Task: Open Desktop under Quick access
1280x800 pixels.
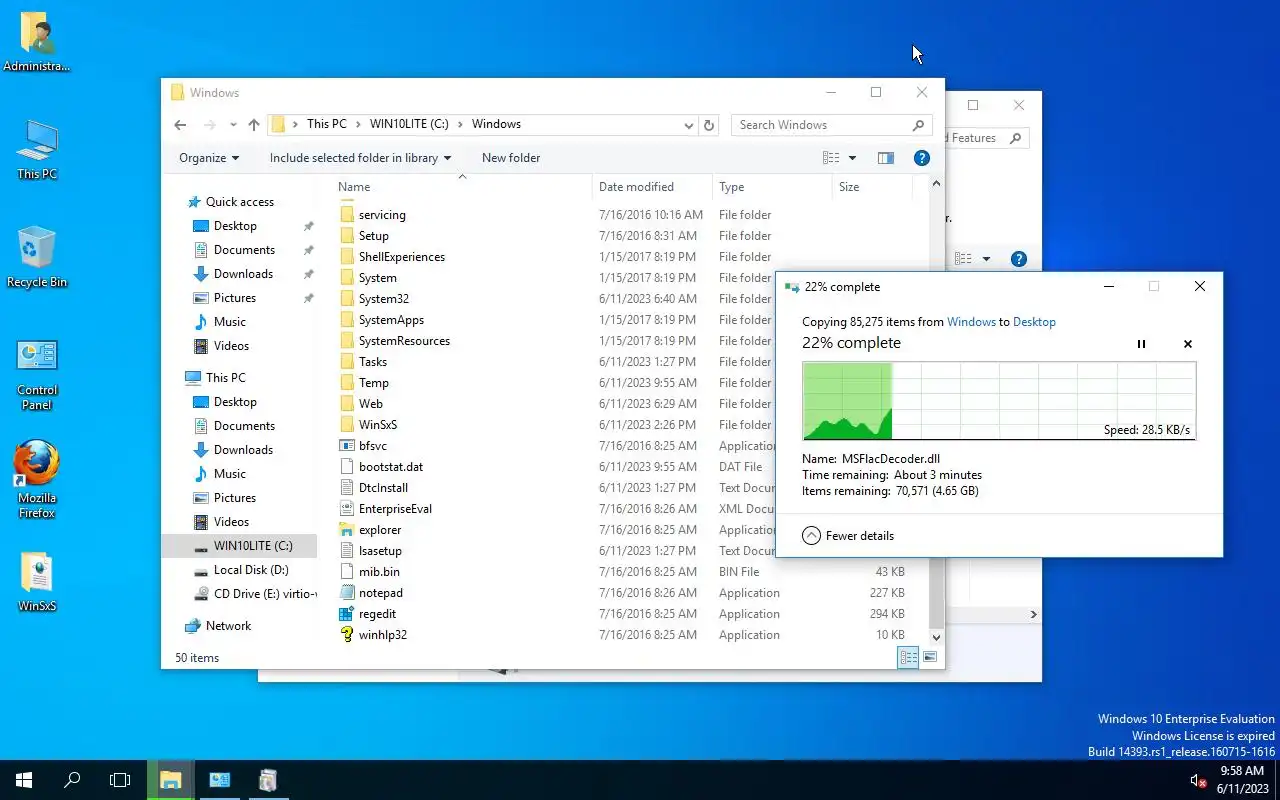Action: [x=235, y=226]
